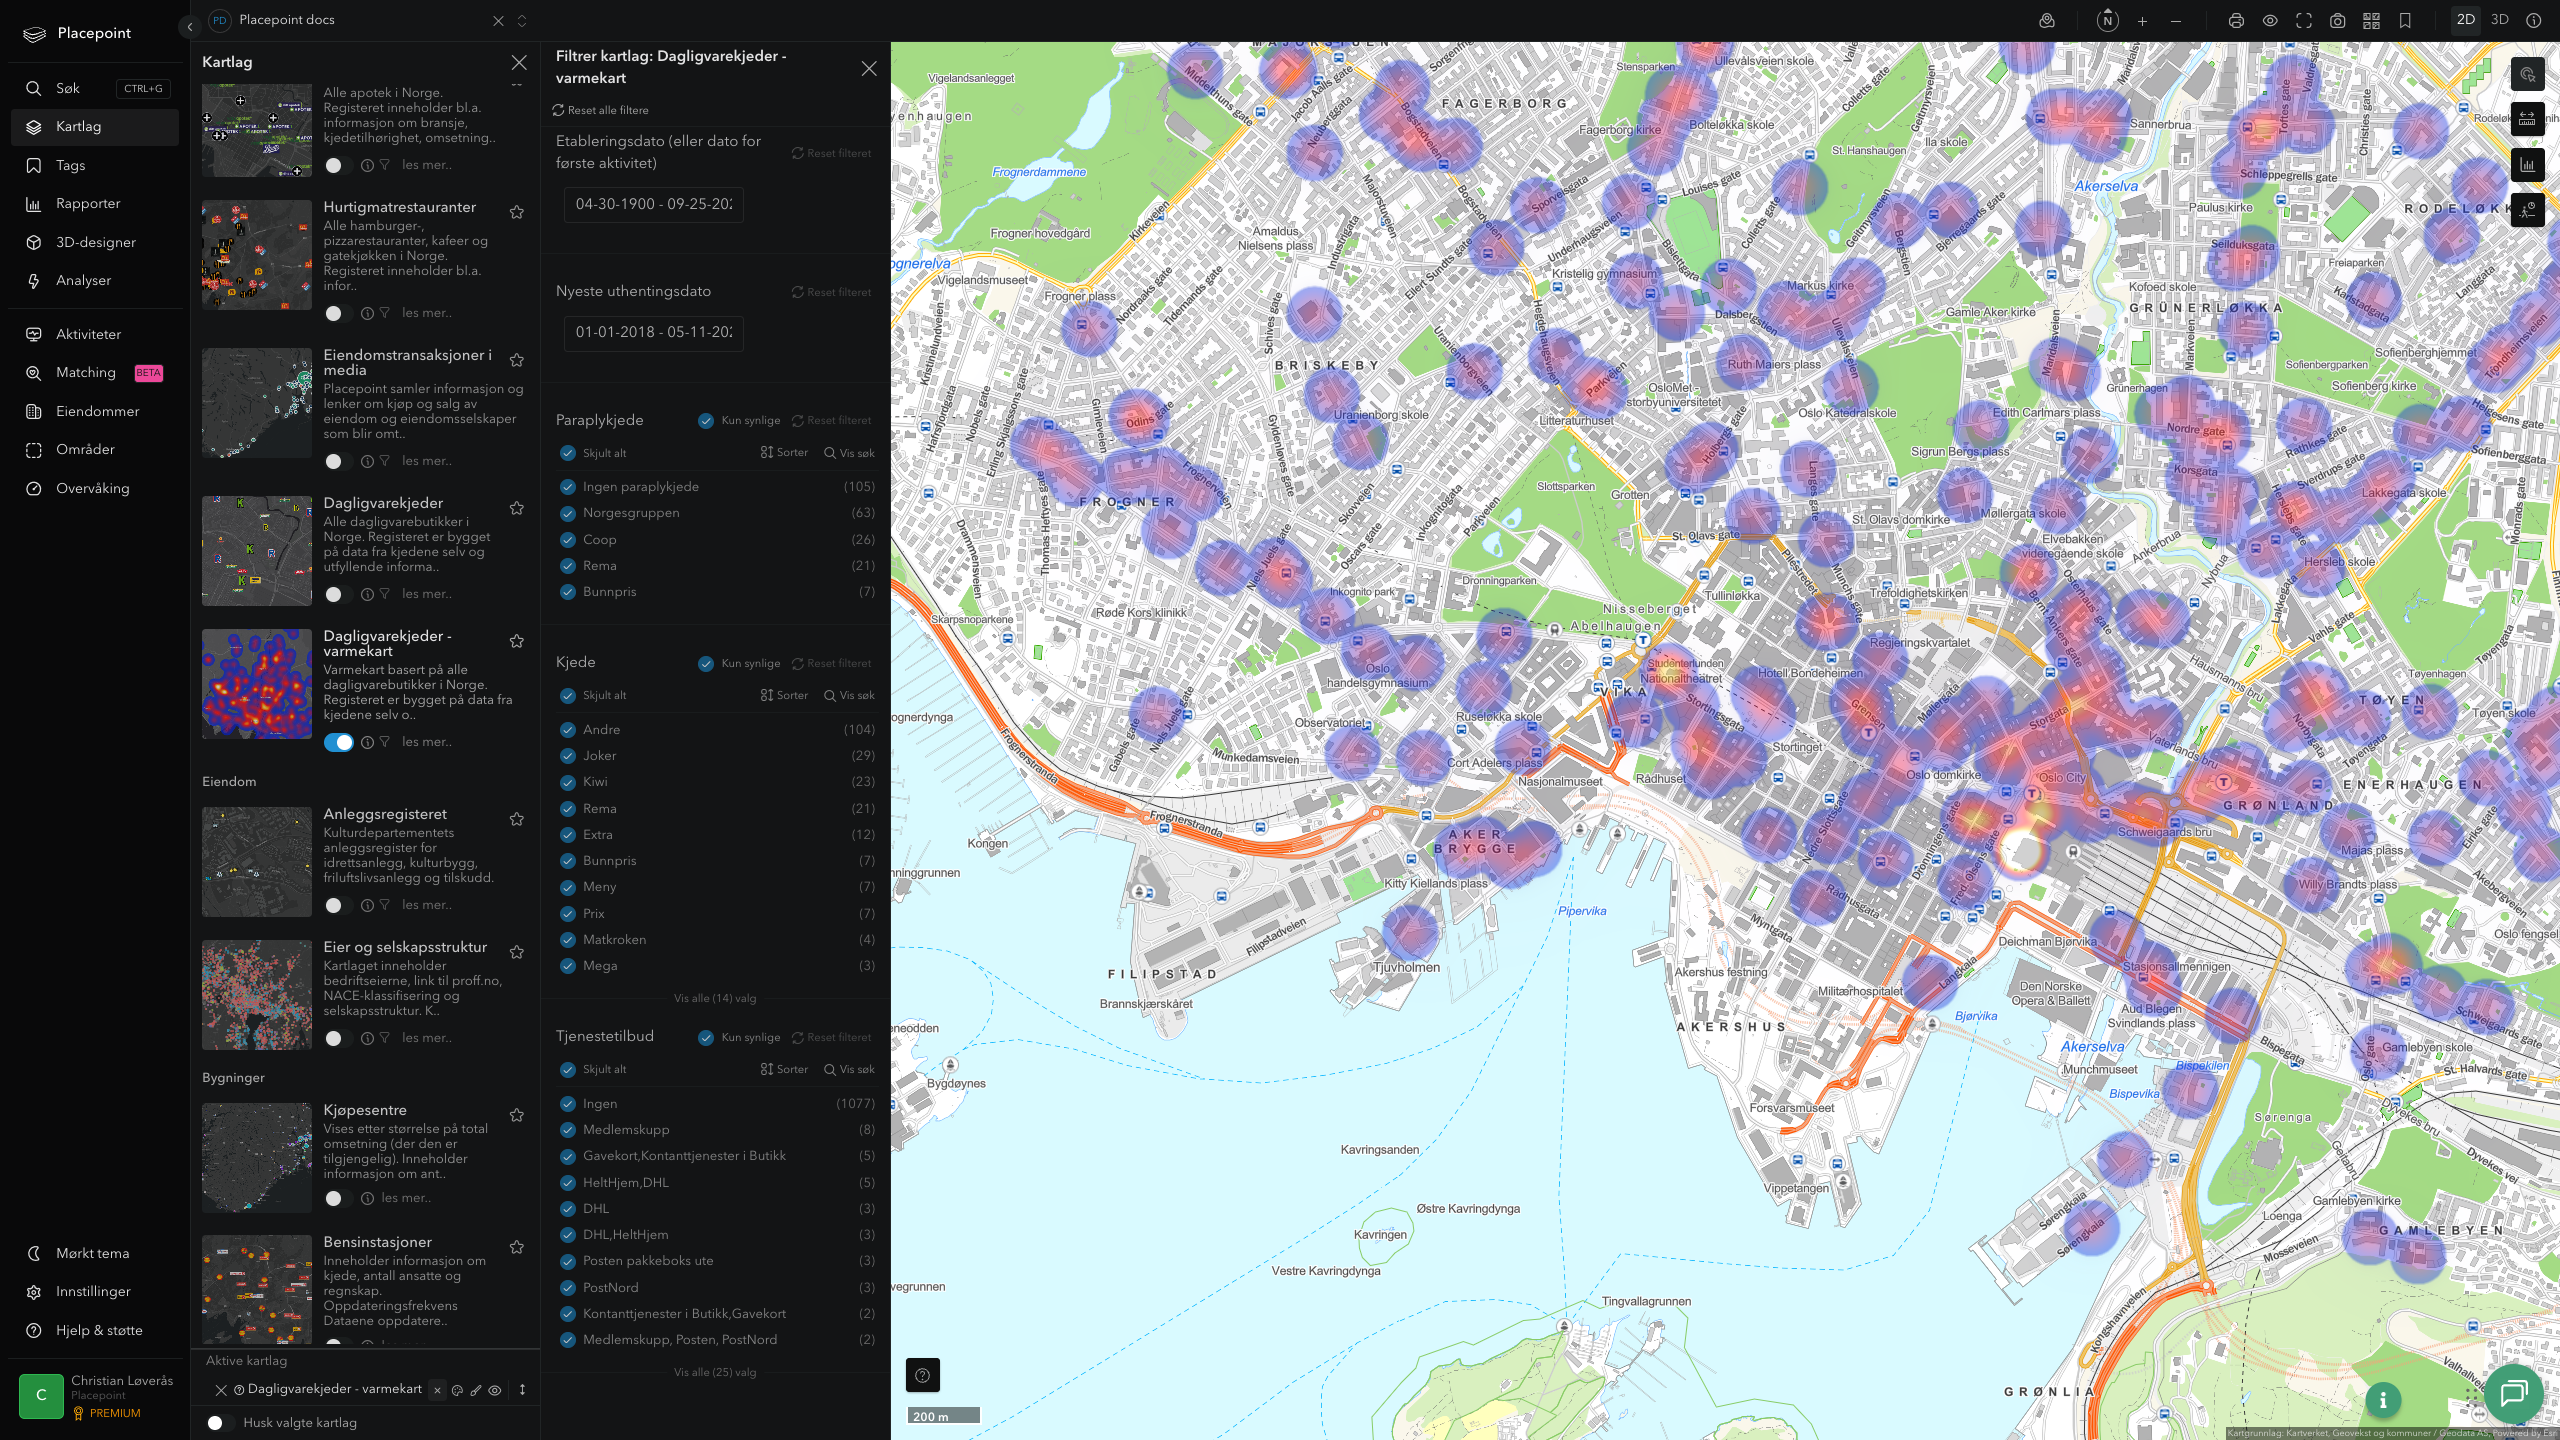Screen dimensions: 2560x1440
Task: Open Overvåking in the sidebar
Action: click(x=95, y=489)
